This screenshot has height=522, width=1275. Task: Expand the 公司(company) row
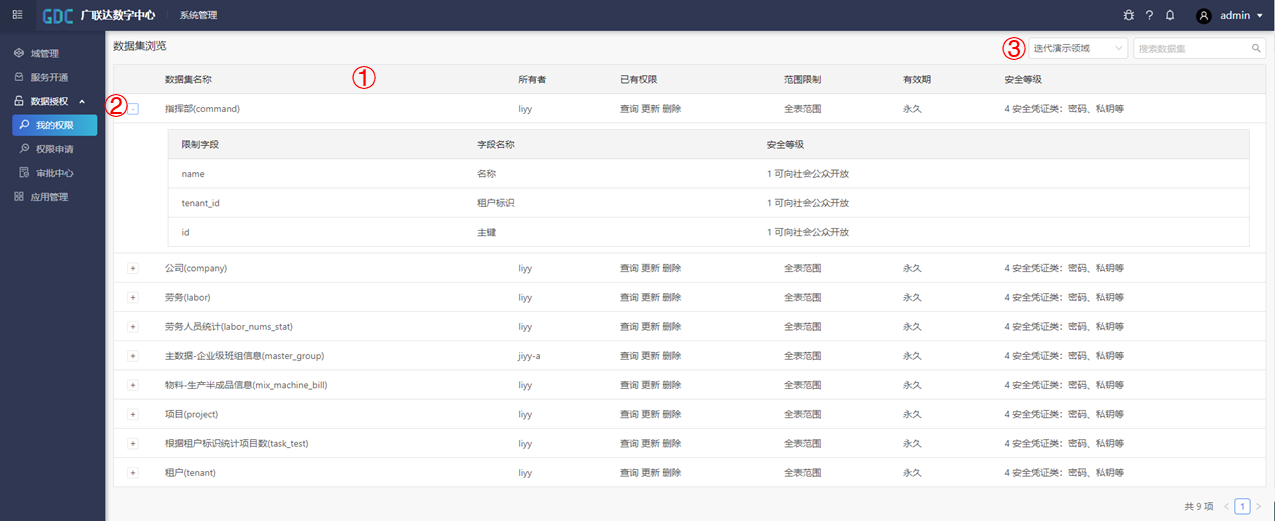pyautogui.click(x=133, y=269)
